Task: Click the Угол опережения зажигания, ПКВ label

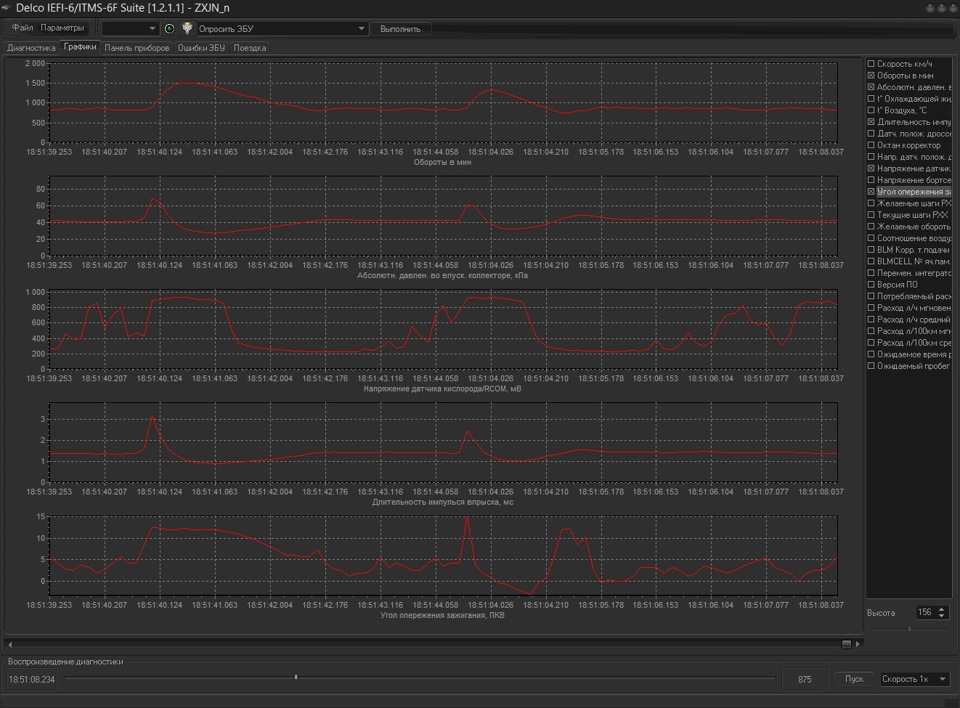Action: 443,616
